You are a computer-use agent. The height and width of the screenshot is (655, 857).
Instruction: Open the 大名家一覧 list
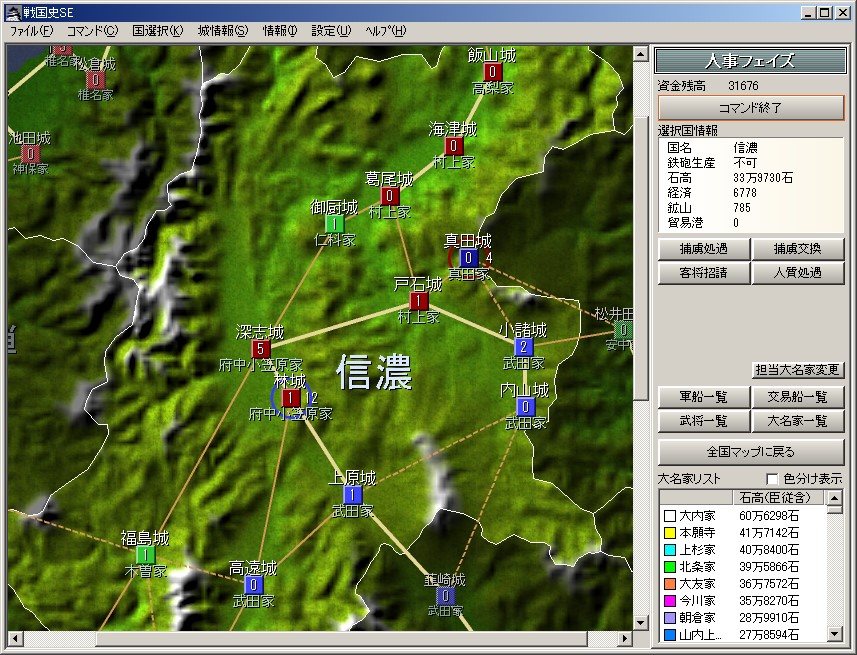[x=798, y=420]
